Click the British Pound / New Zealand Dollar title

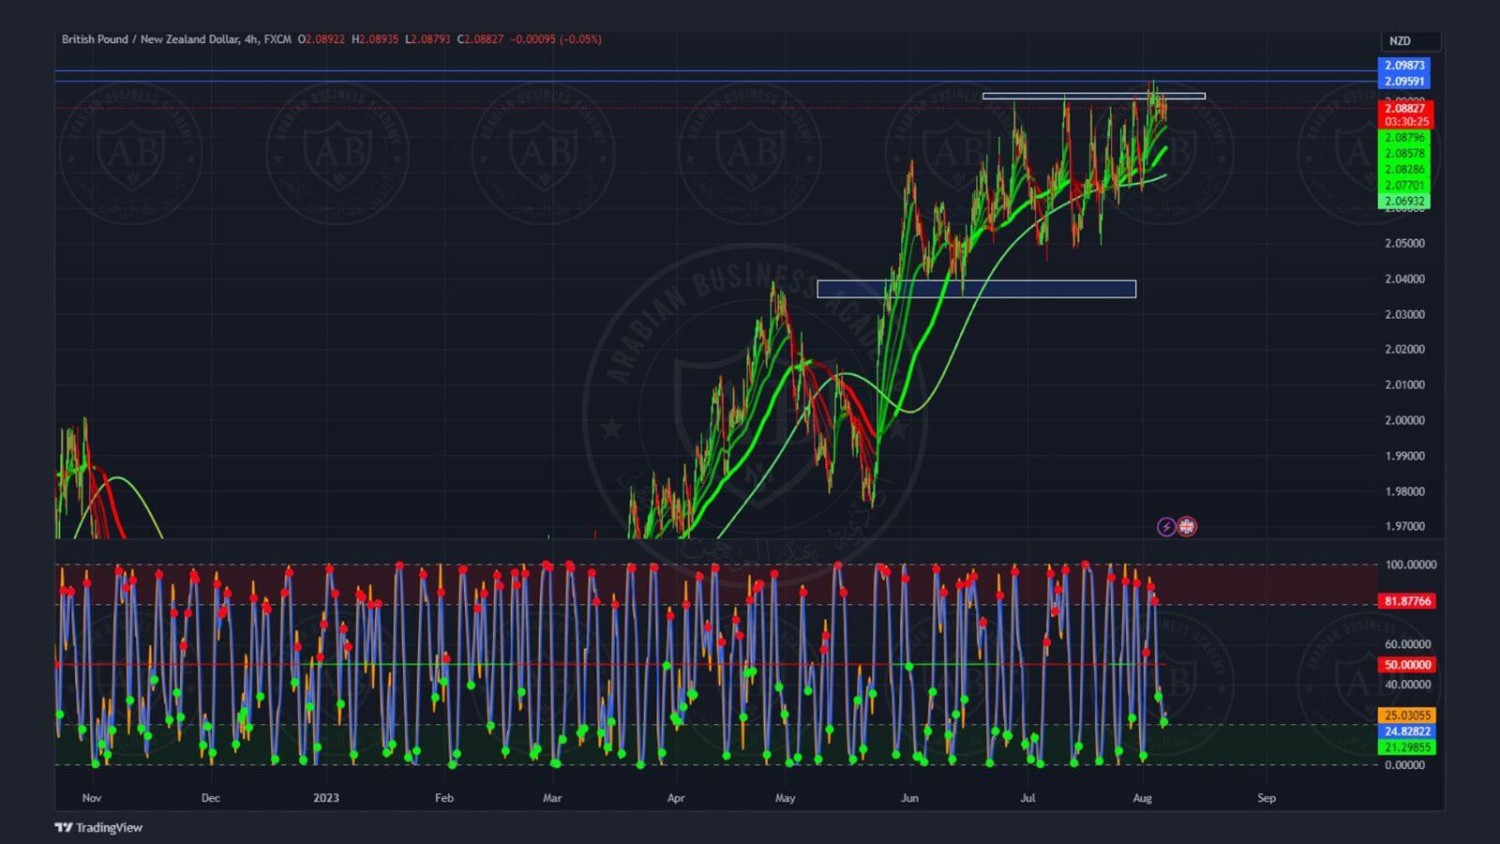150,39
